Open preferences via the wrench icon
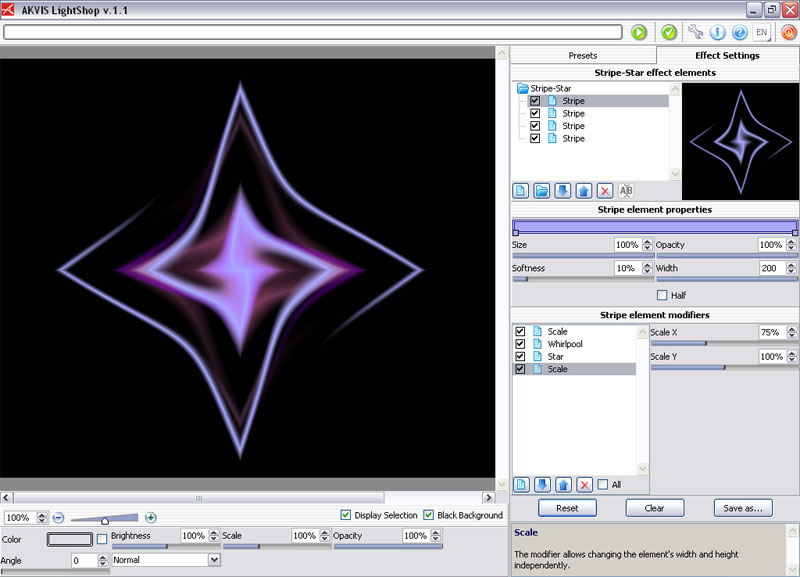This screenshot has width=800, height=577. pos(696,32)
